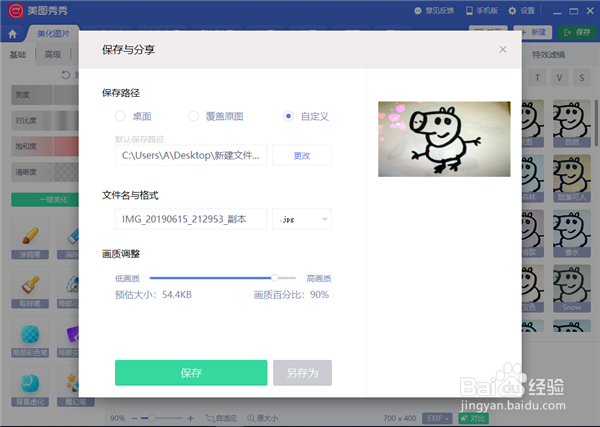Viewport: 600px width, 427px height.
Task: Click the T filter category button
Action: pos(537,78)
